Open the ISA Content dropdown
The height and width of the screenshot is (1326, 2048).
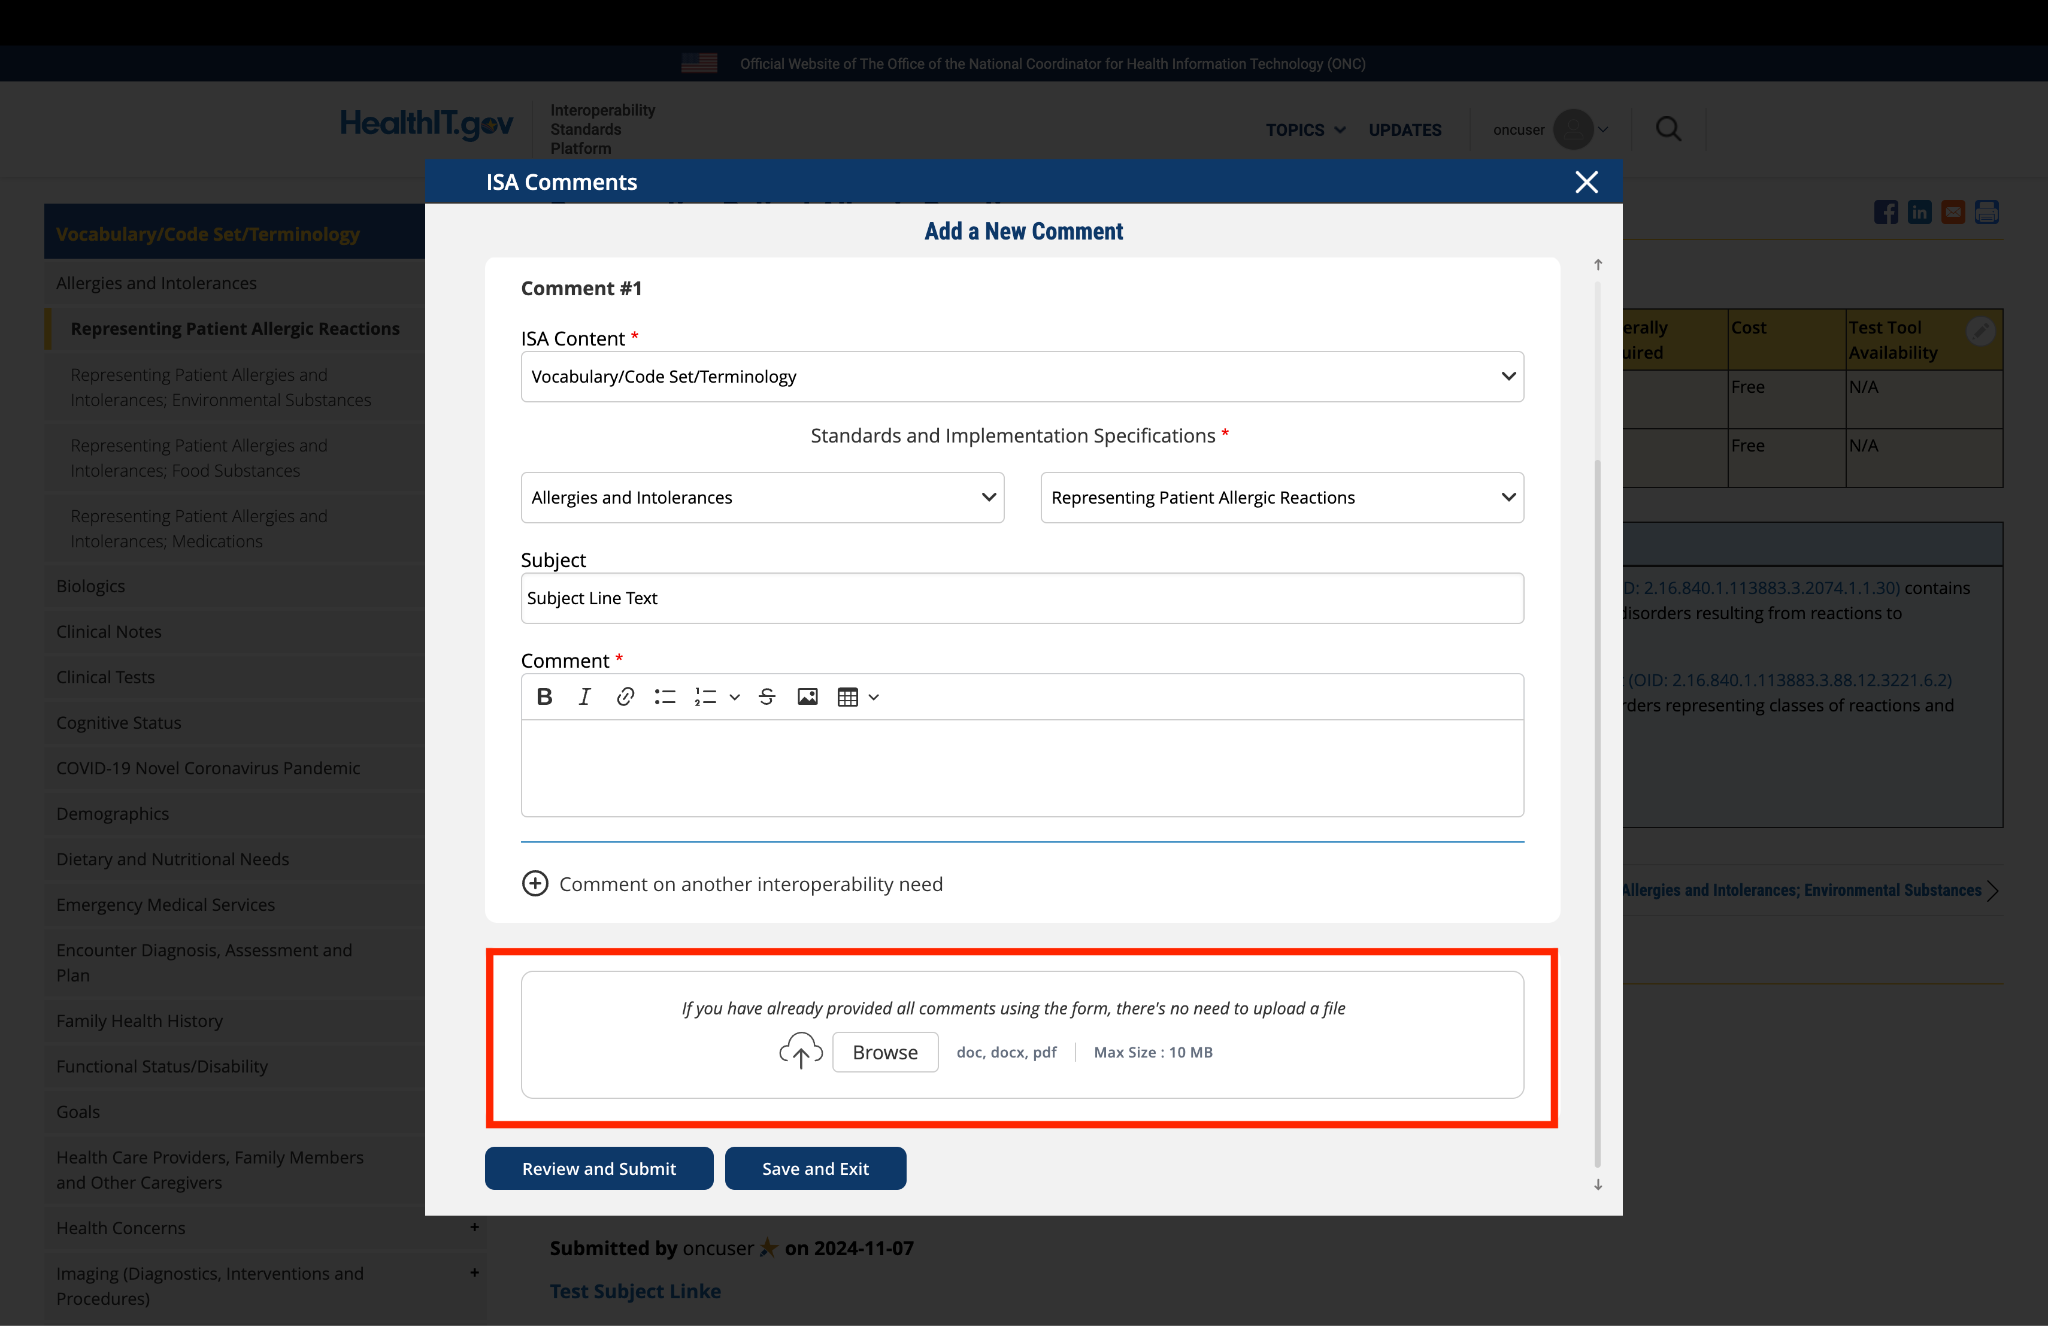[1022, 377]
